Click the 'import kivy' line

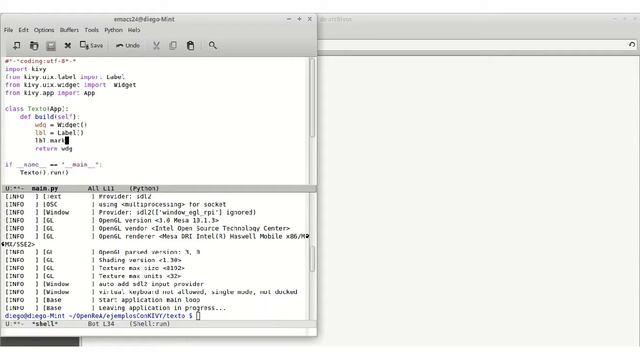26,69
